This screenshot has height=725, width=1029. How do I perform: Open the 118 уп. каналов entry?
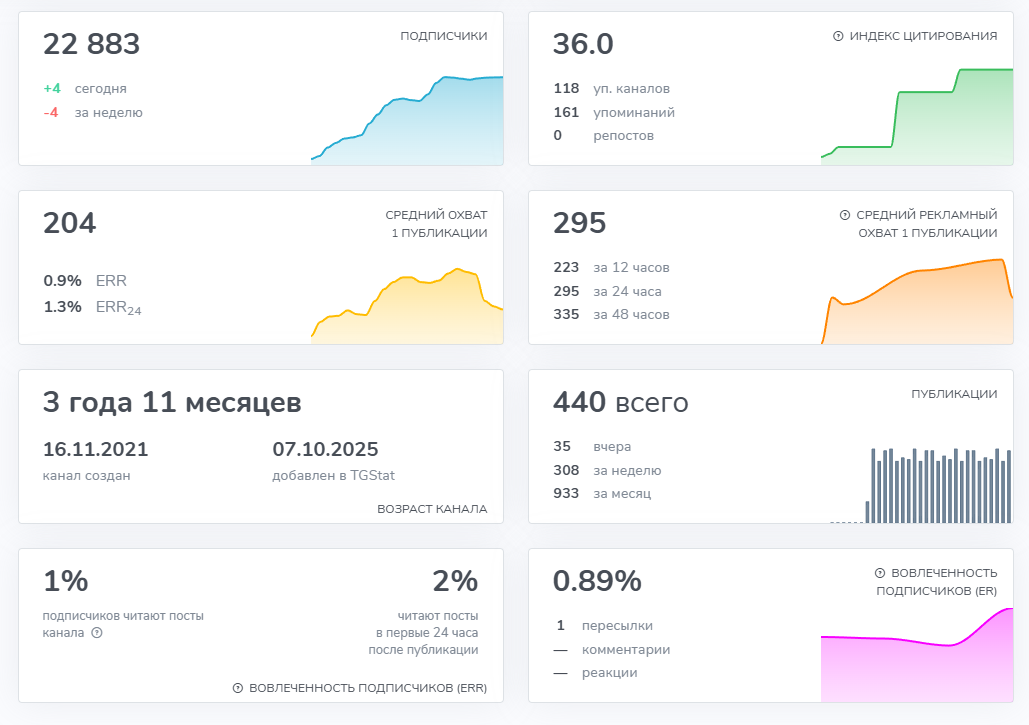pyautogui.click(x=611, y=88)
